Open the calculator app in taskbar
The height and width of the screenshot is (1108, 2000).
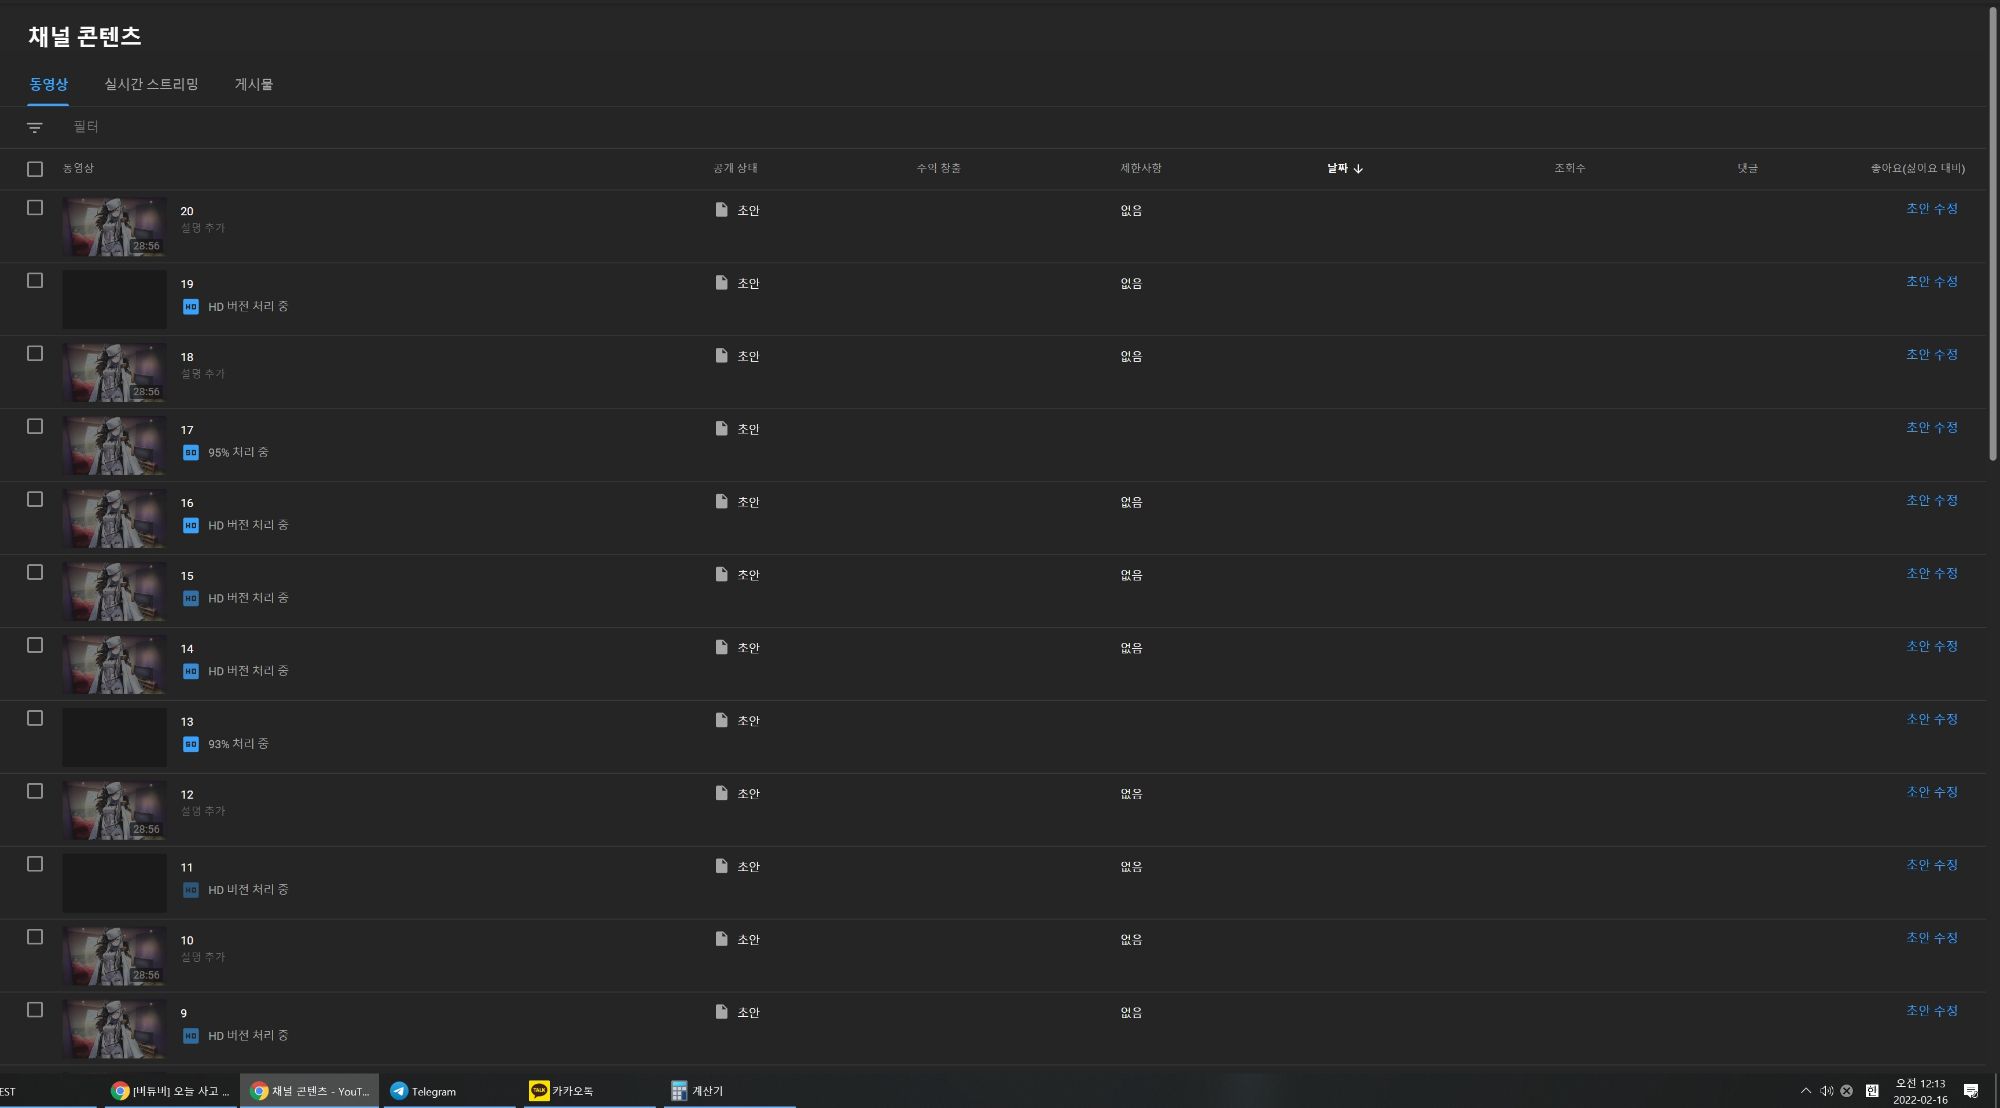[698, 1091]
